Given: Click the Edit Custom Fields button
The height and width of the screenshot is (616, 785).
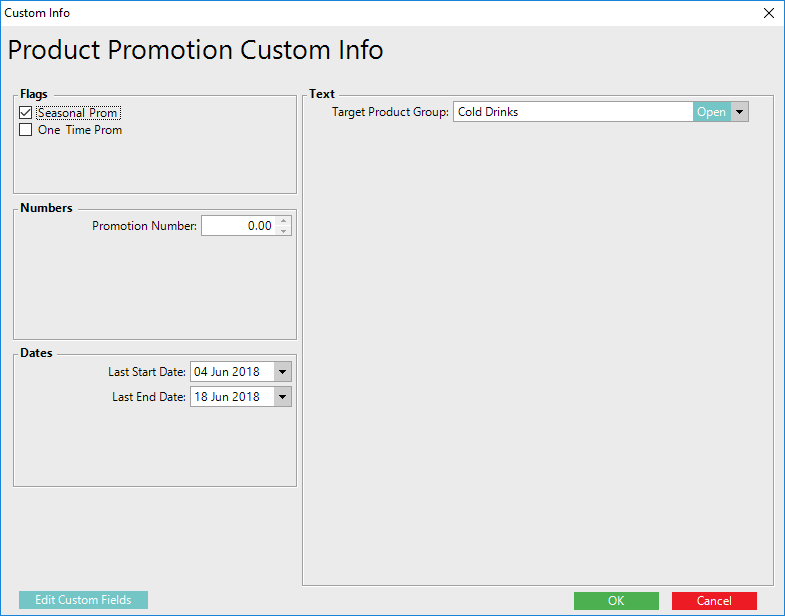Looking at the screenshot, I should click(83, 600).
